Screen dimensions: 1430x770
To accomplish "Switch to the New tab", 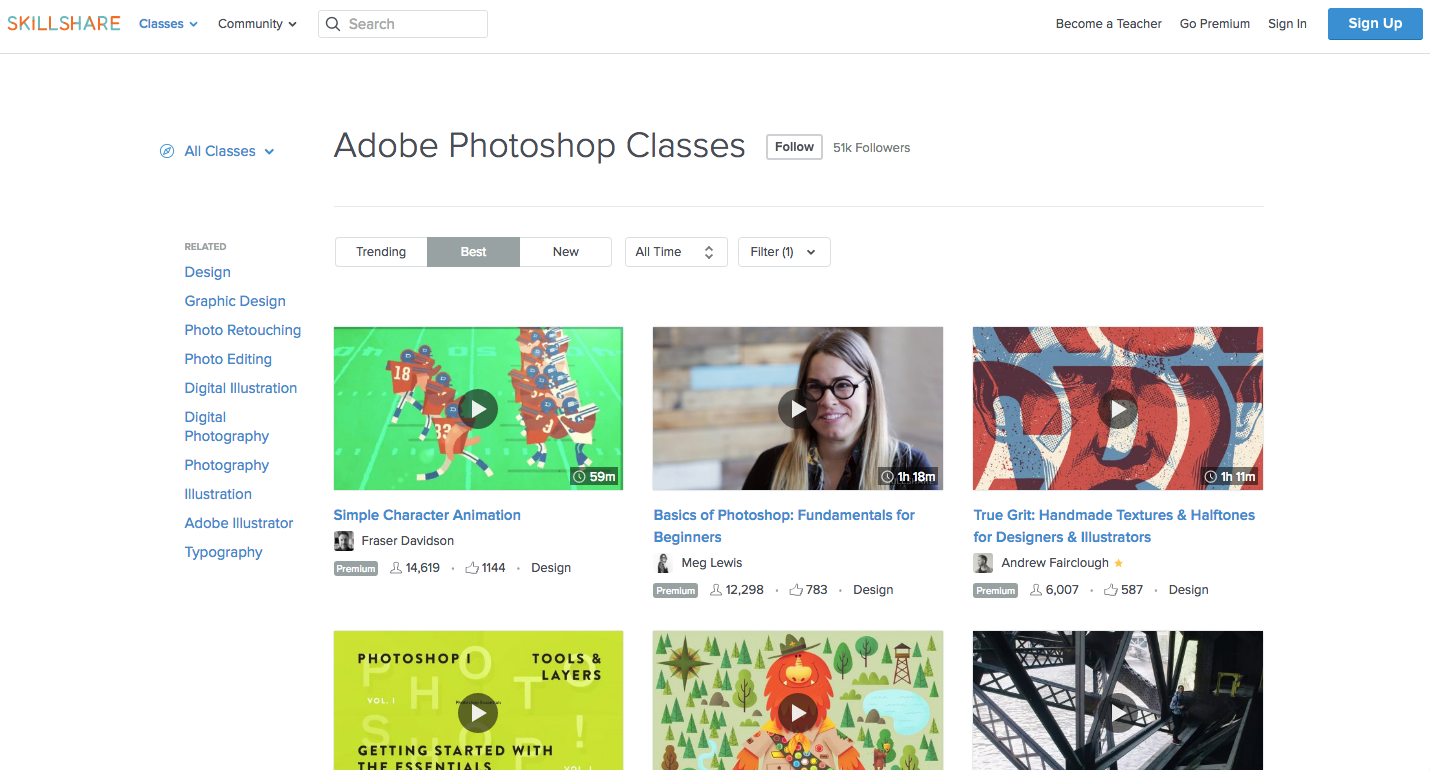I will (x=566, y=252).
